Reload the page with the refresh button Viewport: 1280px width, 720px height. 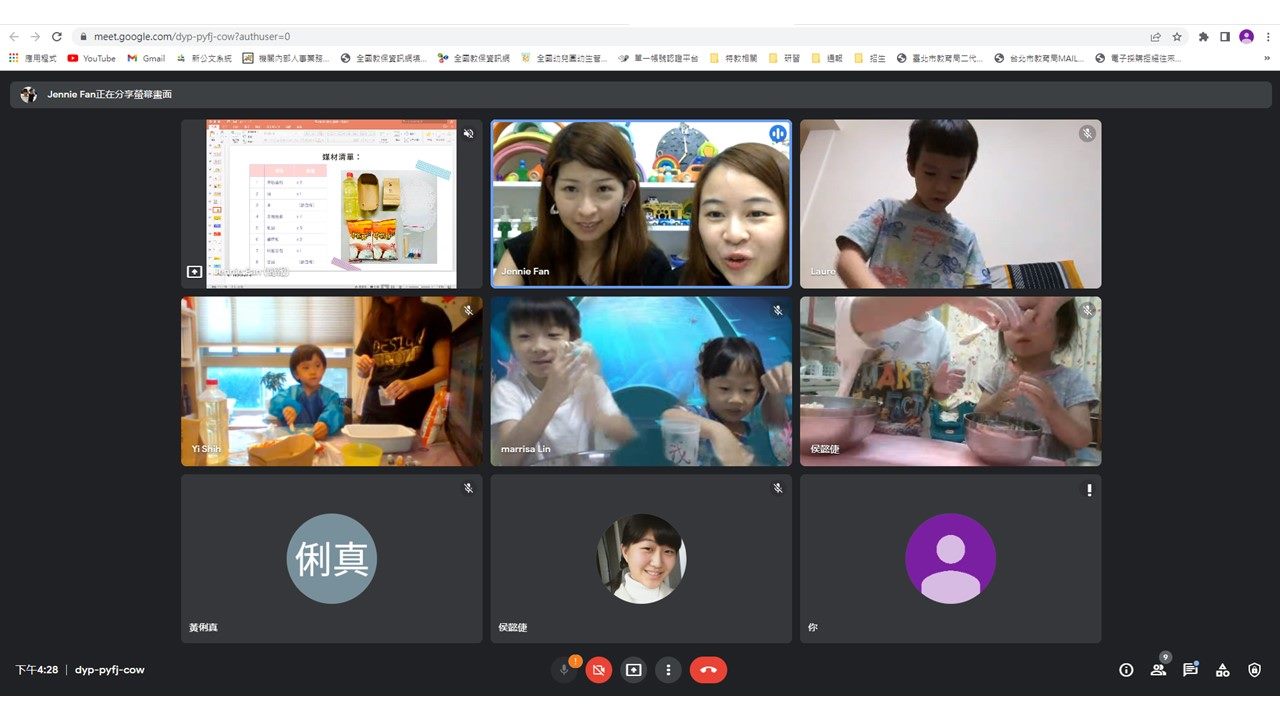pos(57,37)
